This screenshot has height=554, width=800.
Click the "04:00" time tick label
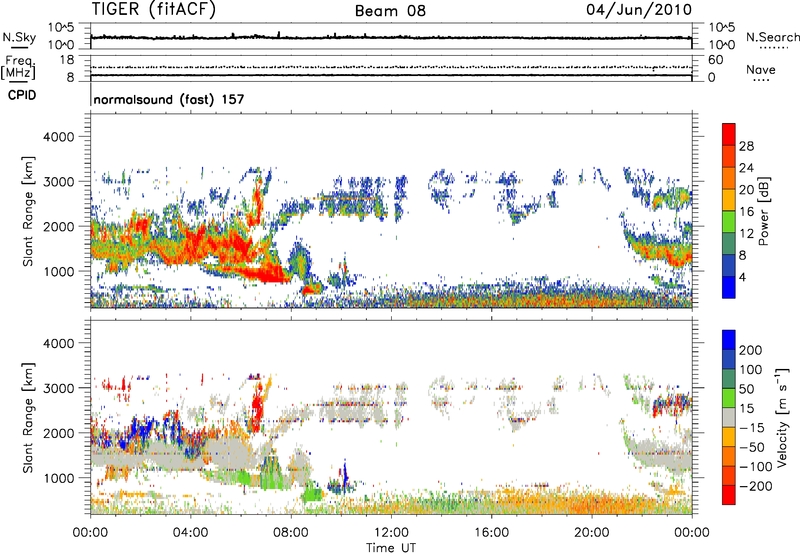[x=190, y=533]
